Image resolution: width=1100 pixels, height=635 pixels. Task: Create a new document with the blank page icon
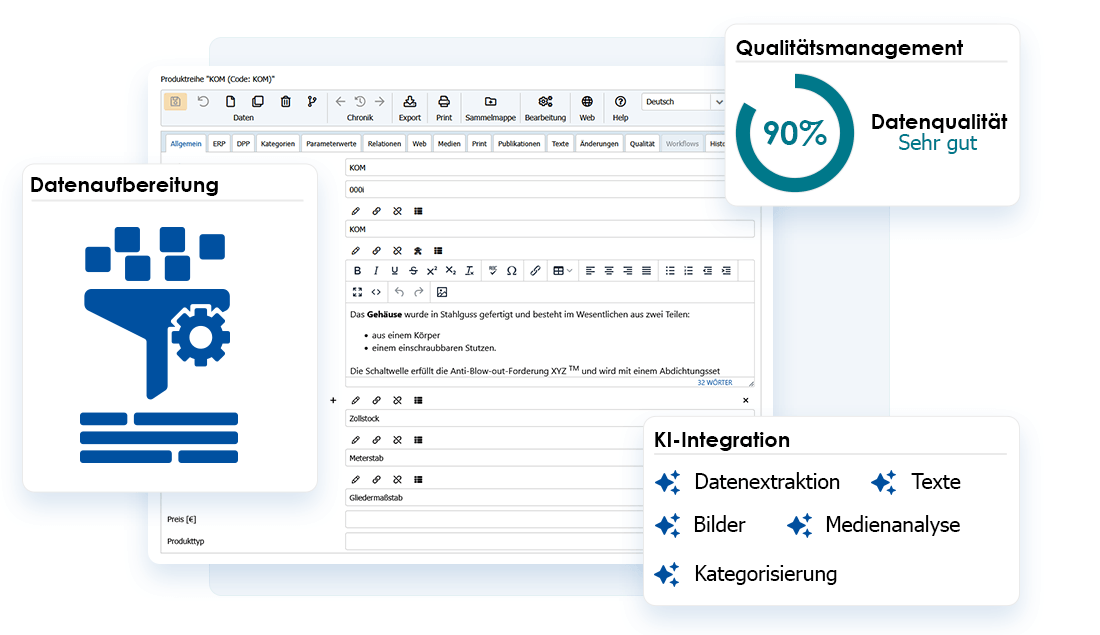pos(230,102)
